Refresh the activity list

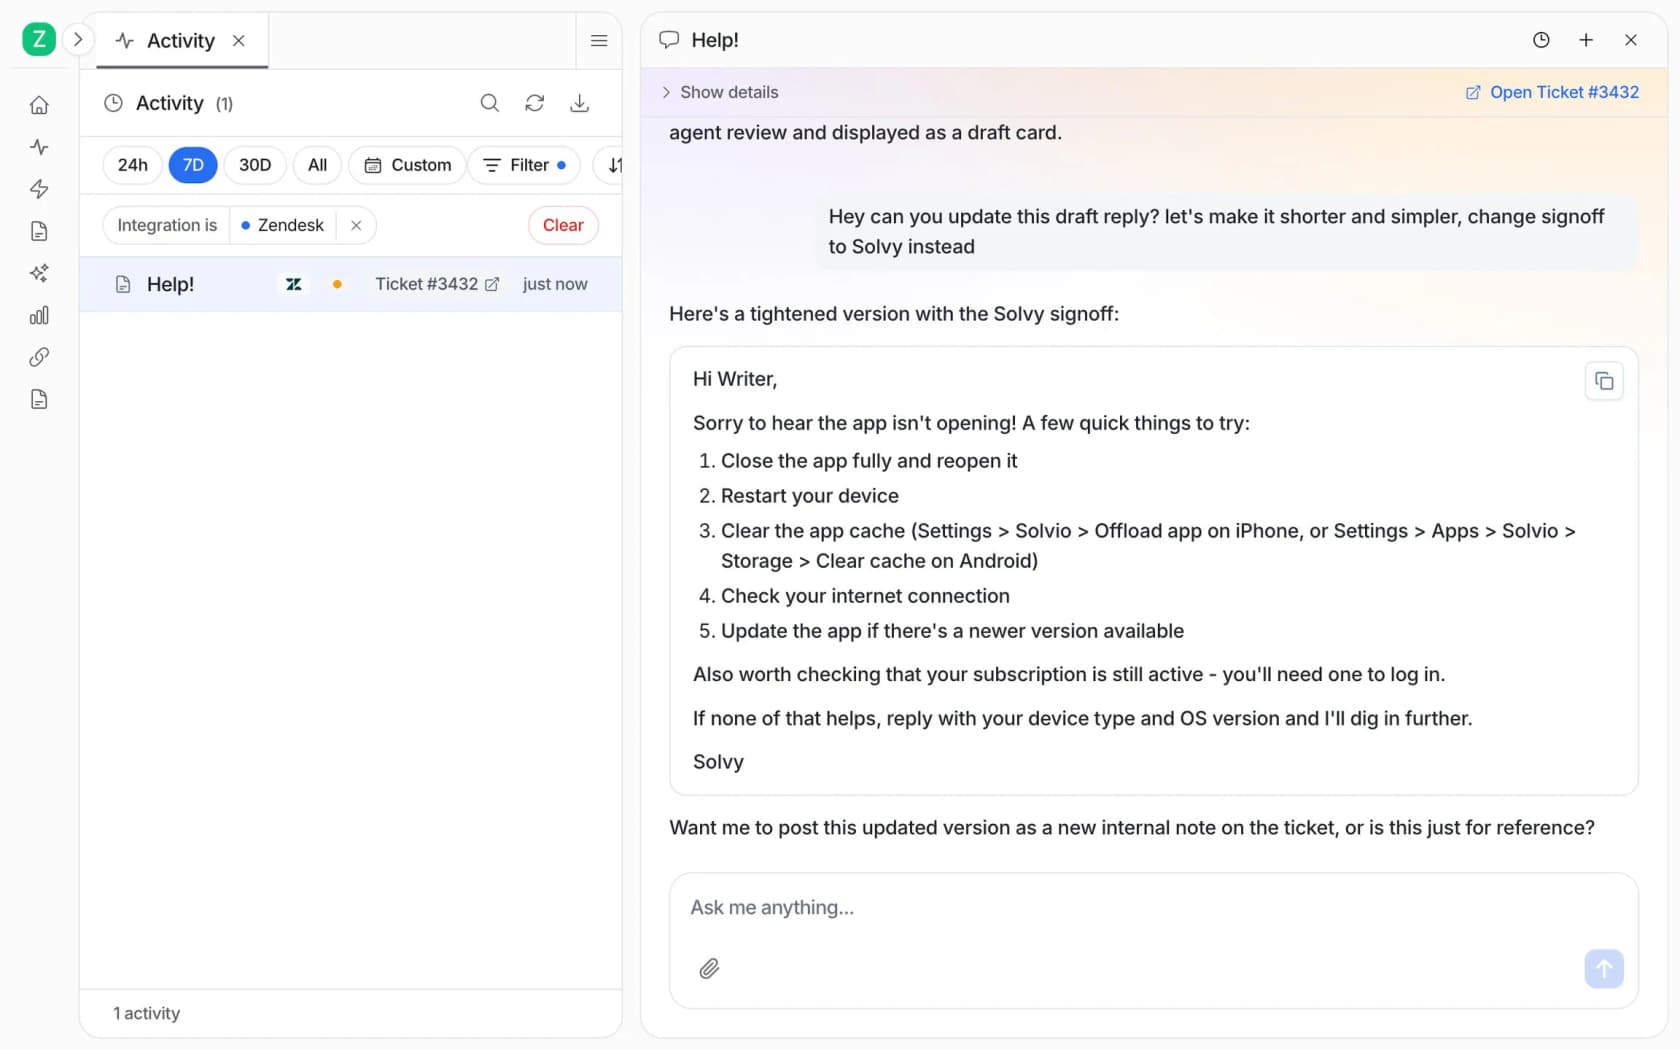click(x=535, y=103)
